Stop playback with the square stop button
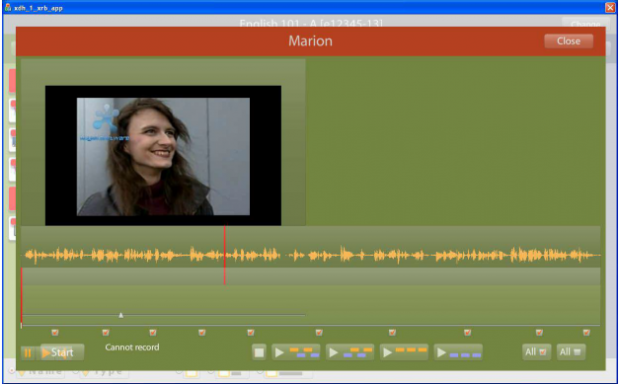Viewport: 620px width, 384px height. pos(259,352)
